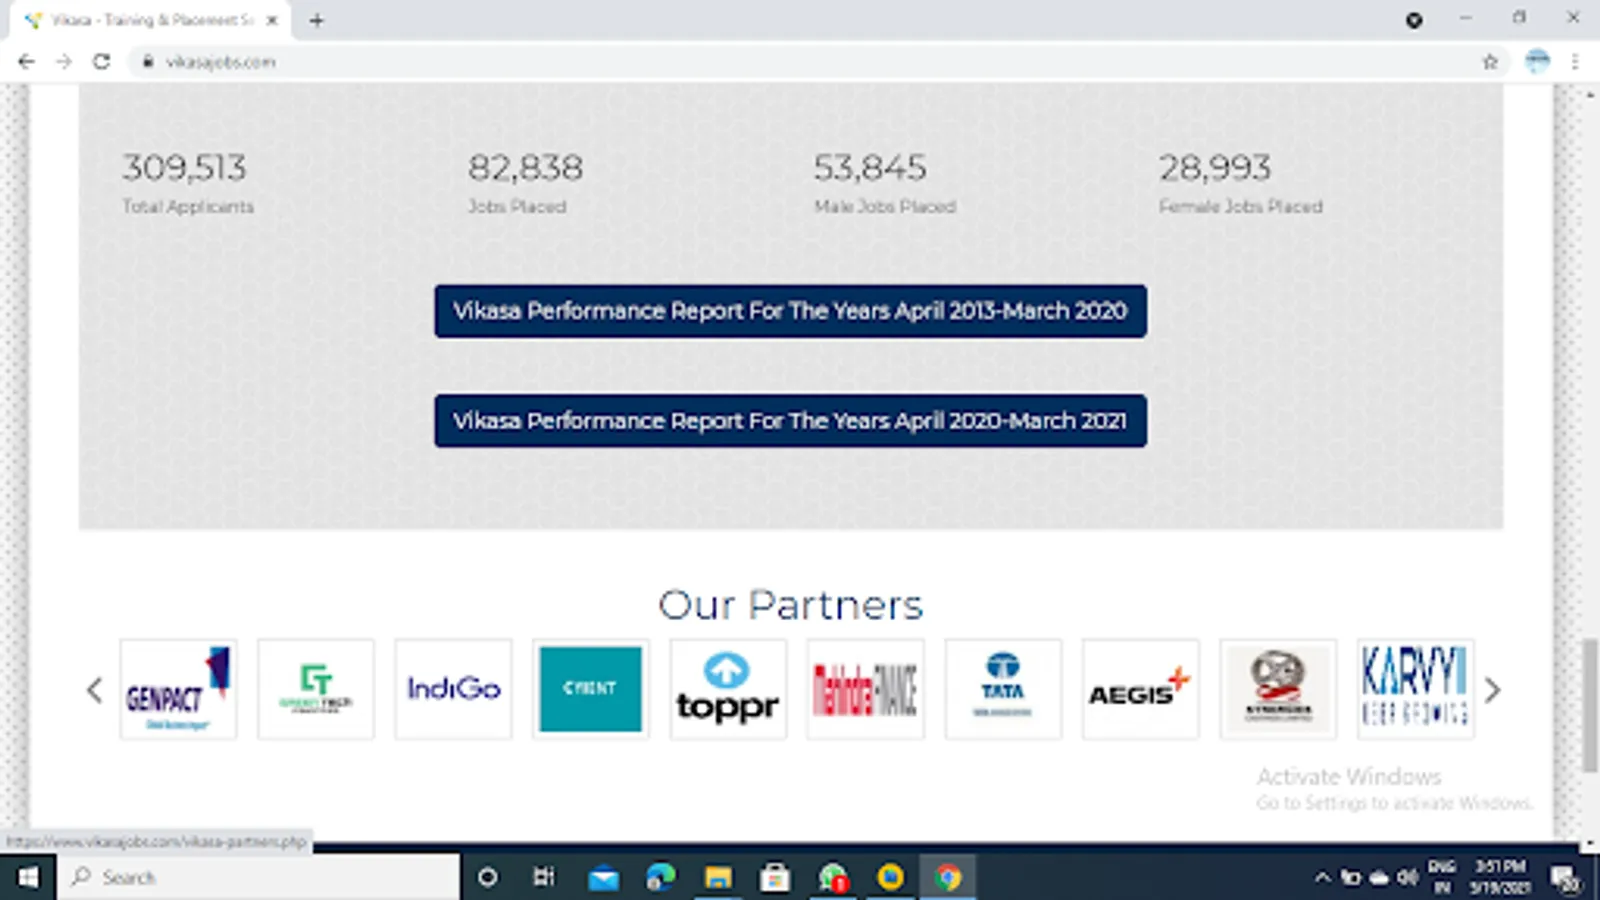Click the Genpact partner logo
Screen dimensions: 1600x900
click(178, 689)
